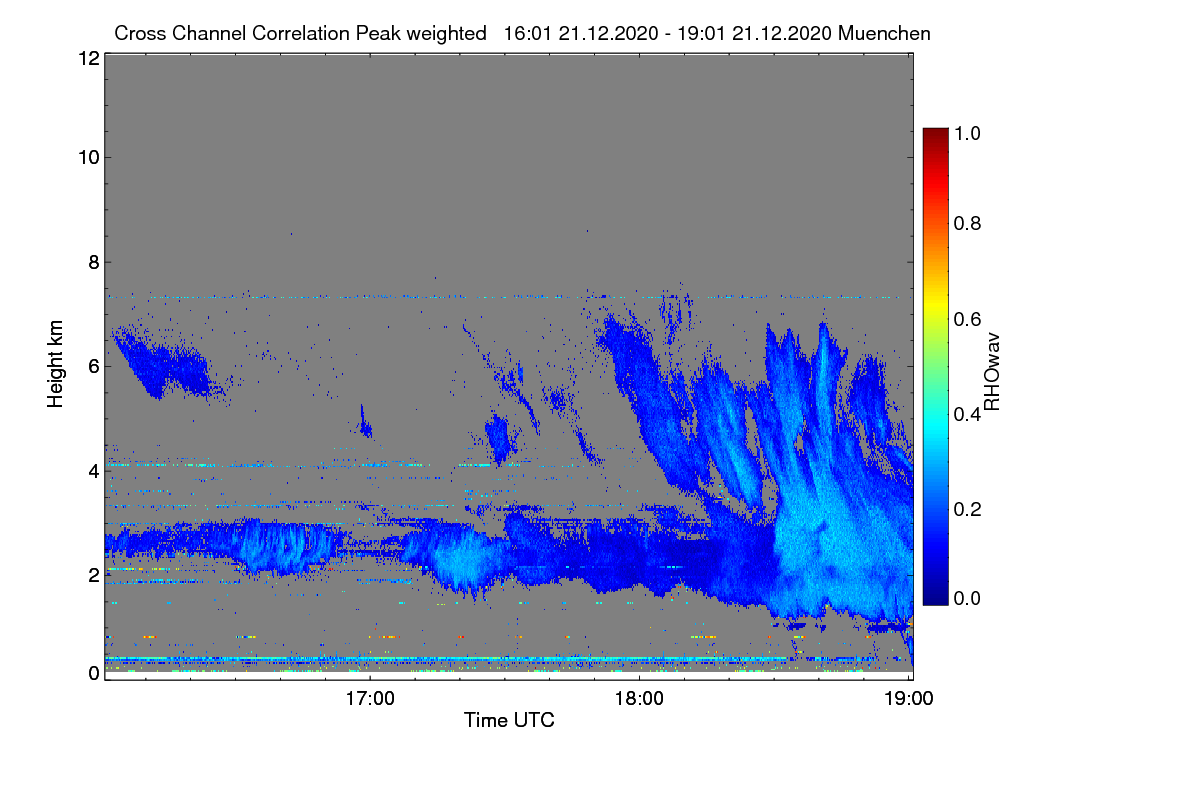Click the colorbar at the 0.6 yellow level

(935, 318)
